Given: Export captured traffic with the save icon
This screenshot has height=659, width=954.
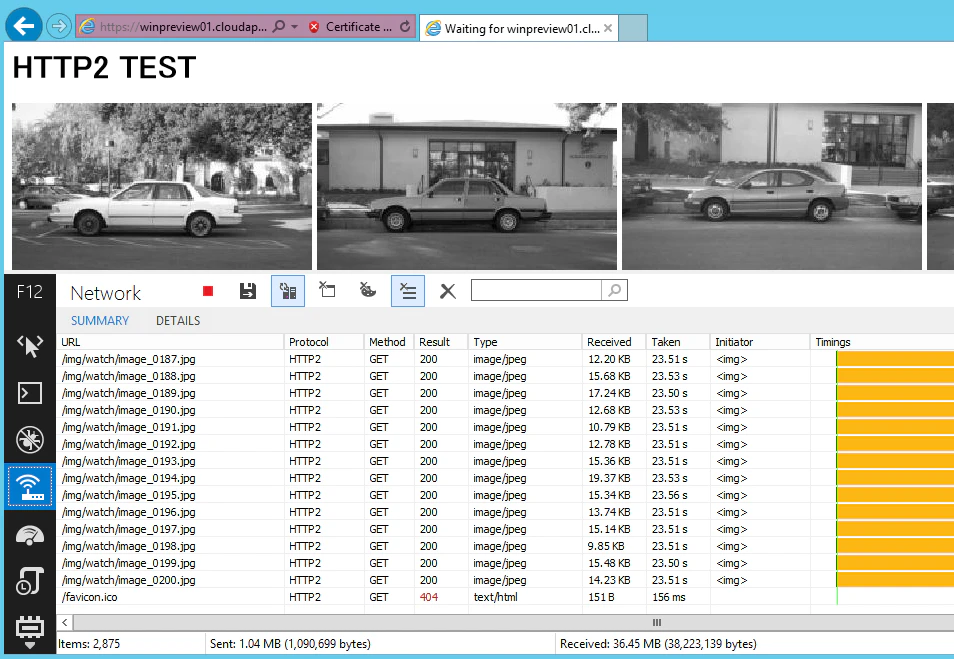Looking at the screenshot, I should [x=248, y=291].
